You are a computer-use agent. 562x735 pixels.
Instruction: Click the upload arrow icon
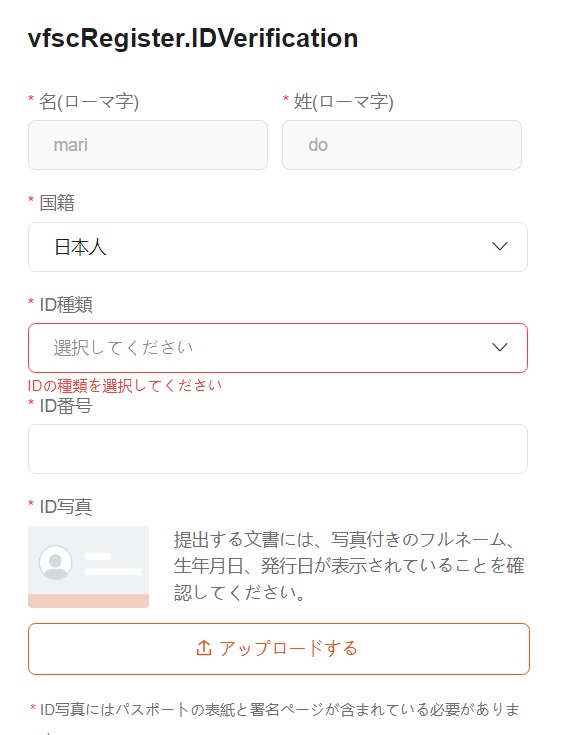tap(204, 648)
